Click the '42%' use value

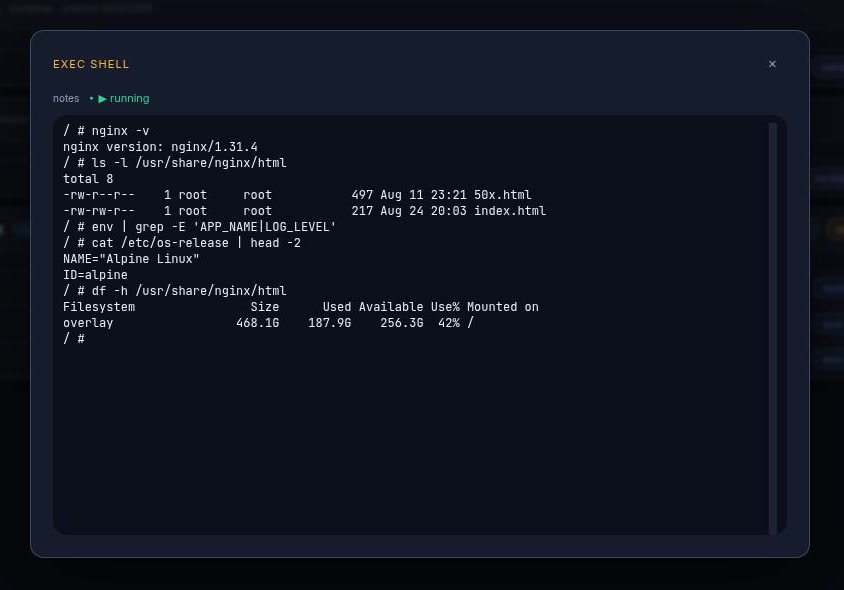449,323
